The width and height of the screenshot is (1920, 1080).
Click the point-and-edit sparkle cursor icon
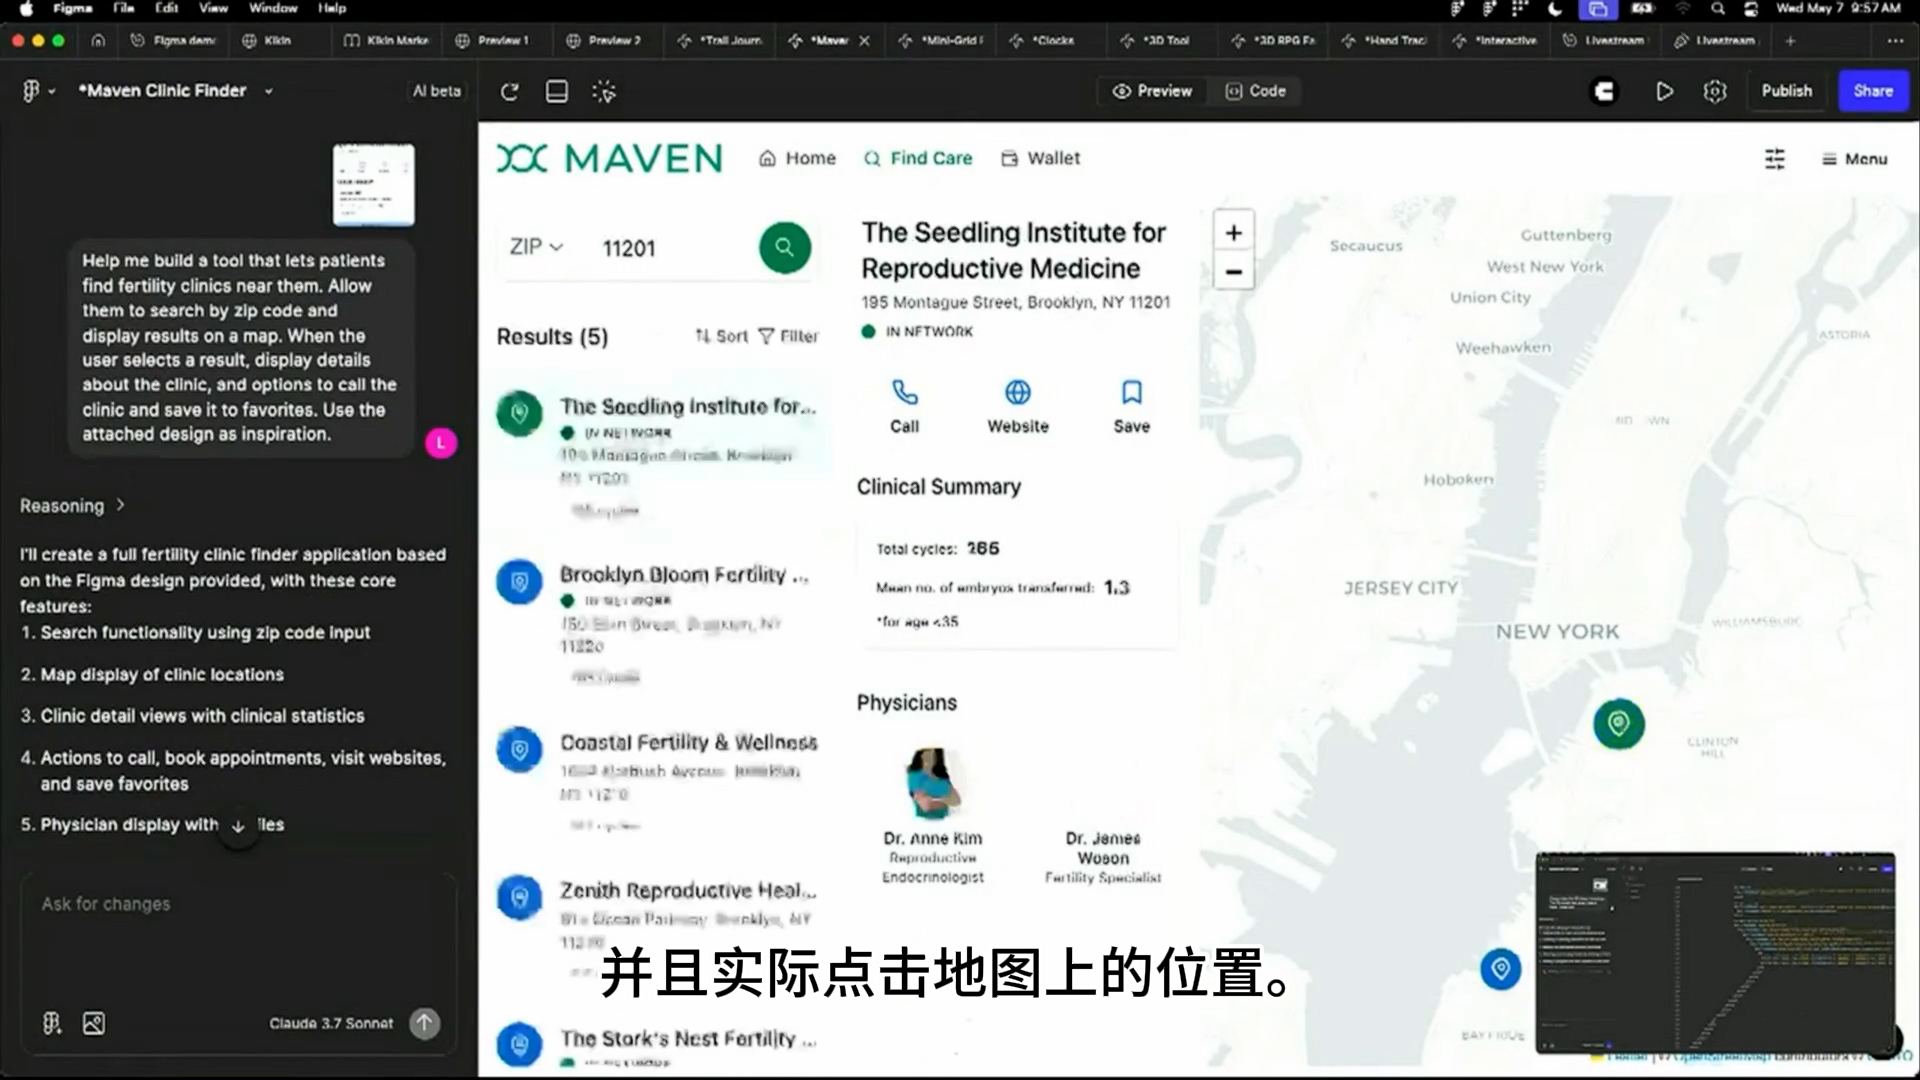tap(604, 91)
